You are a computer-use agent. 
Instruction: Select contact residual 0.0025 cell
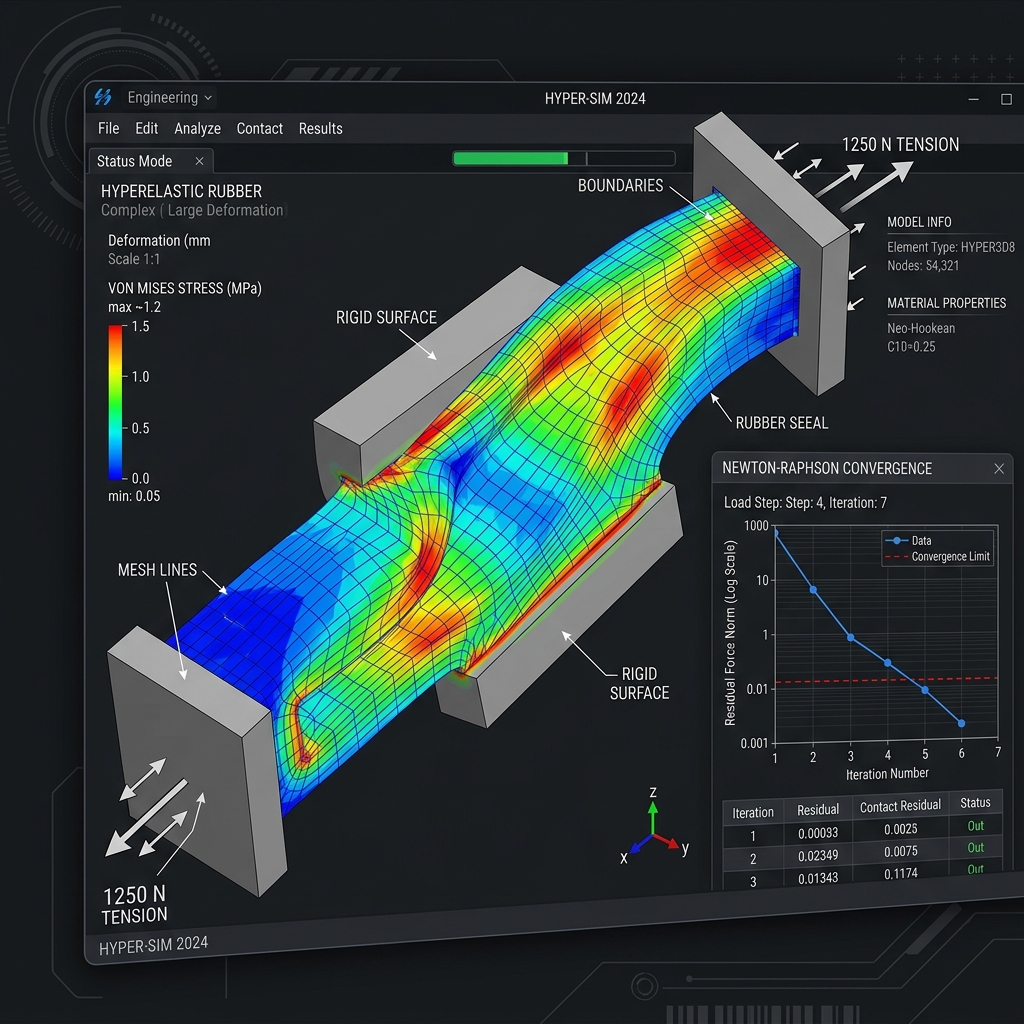(x=901, y=829)
